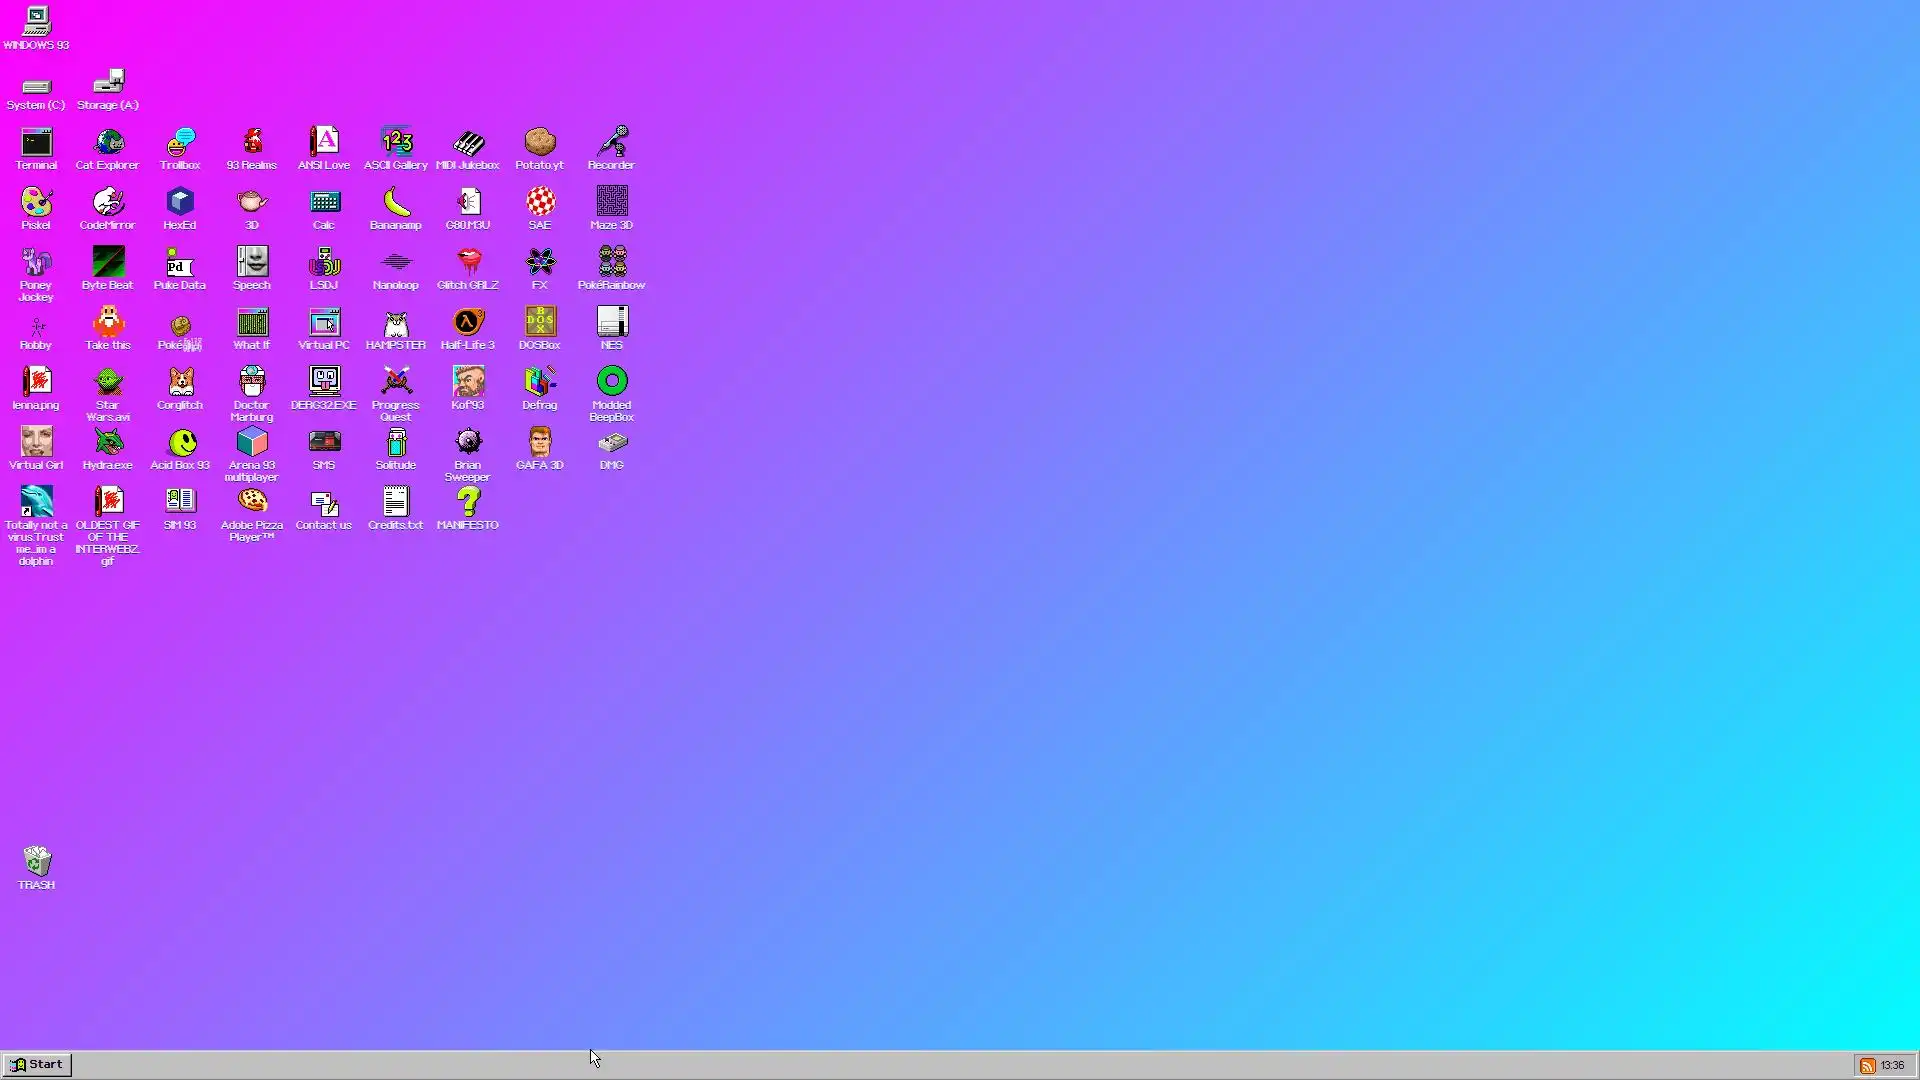Open the Terminal desktop icon
The width and height of the screenshot is (1920, 1080).
tap(36, 143)
